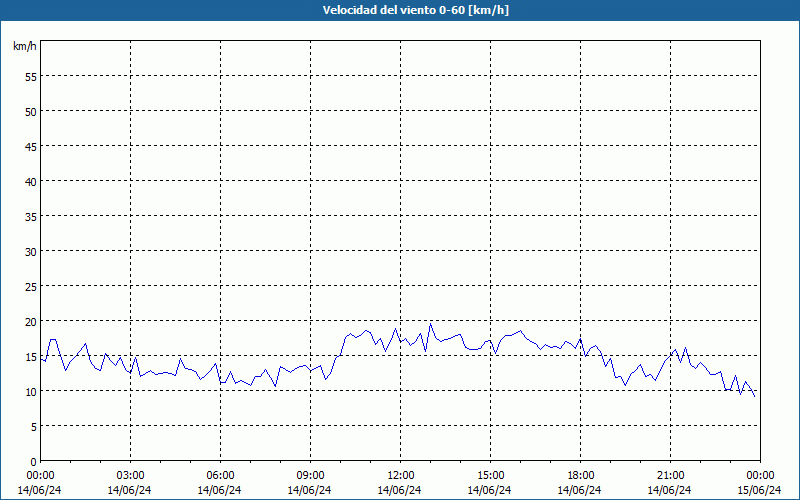
Task: Click the 00:00 time label for 15/06/24
Action: 760,476
